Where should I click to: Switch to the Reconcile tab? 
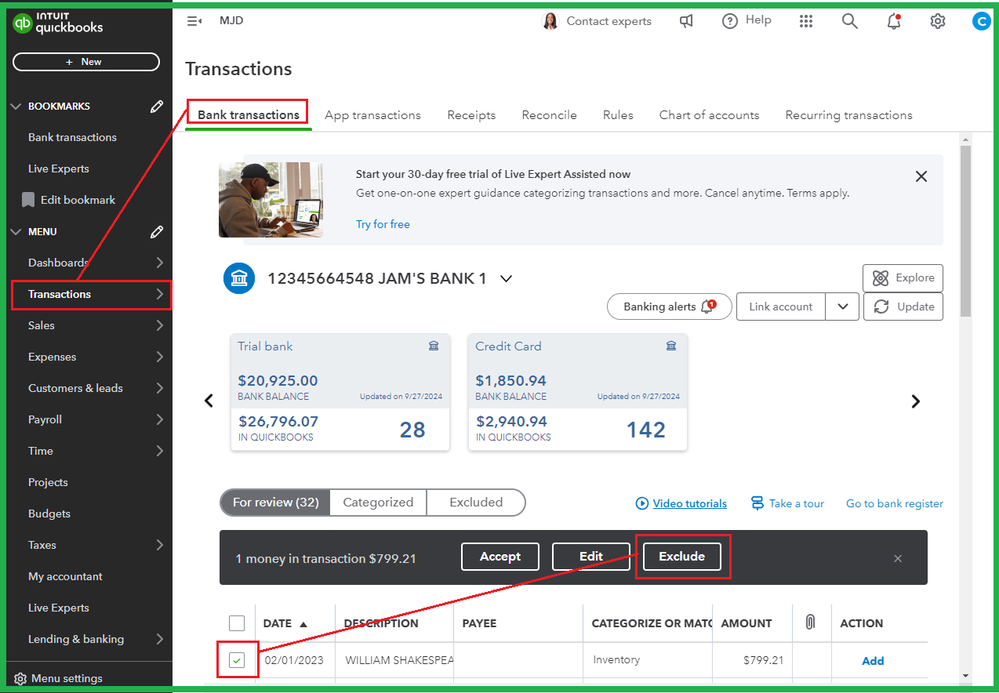tap(549, 115)
